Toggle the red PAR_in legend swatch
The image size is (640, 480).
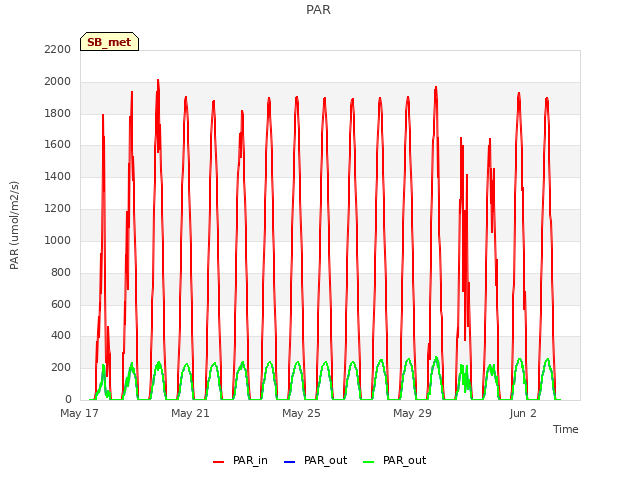pos(218,462)
